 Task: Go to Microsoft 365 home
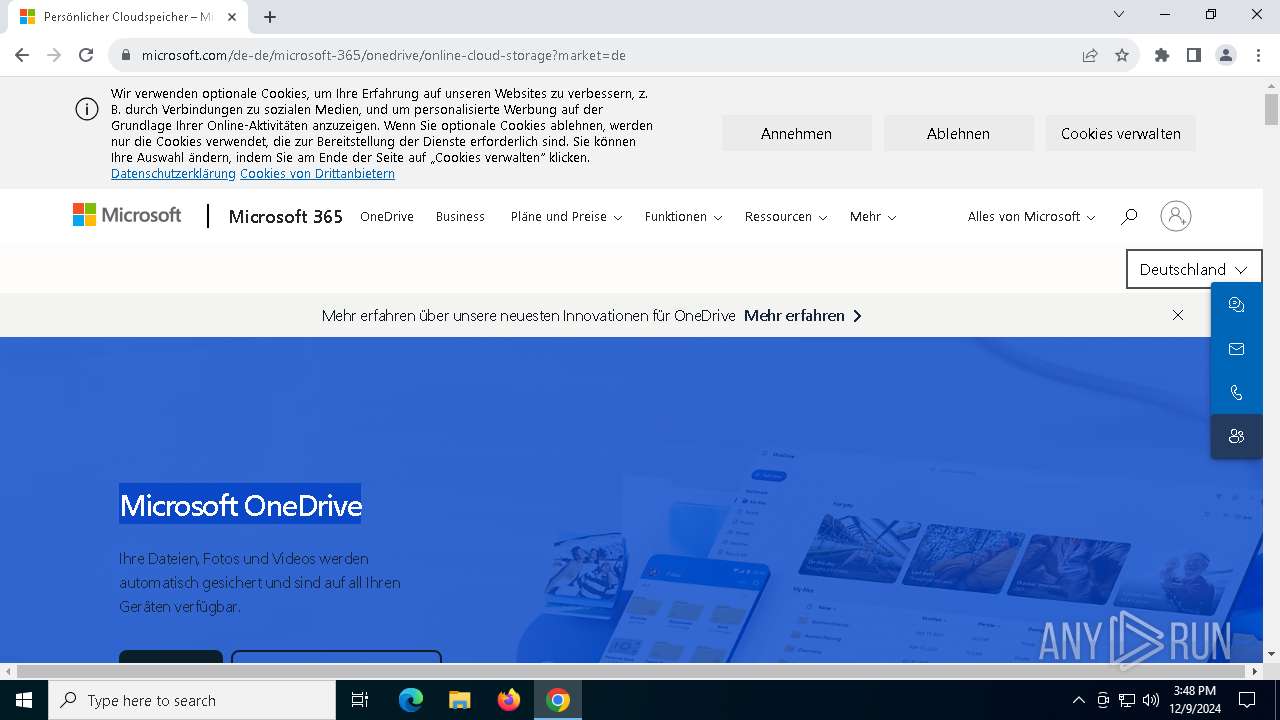pyautogui.click(x=286, y=216)
